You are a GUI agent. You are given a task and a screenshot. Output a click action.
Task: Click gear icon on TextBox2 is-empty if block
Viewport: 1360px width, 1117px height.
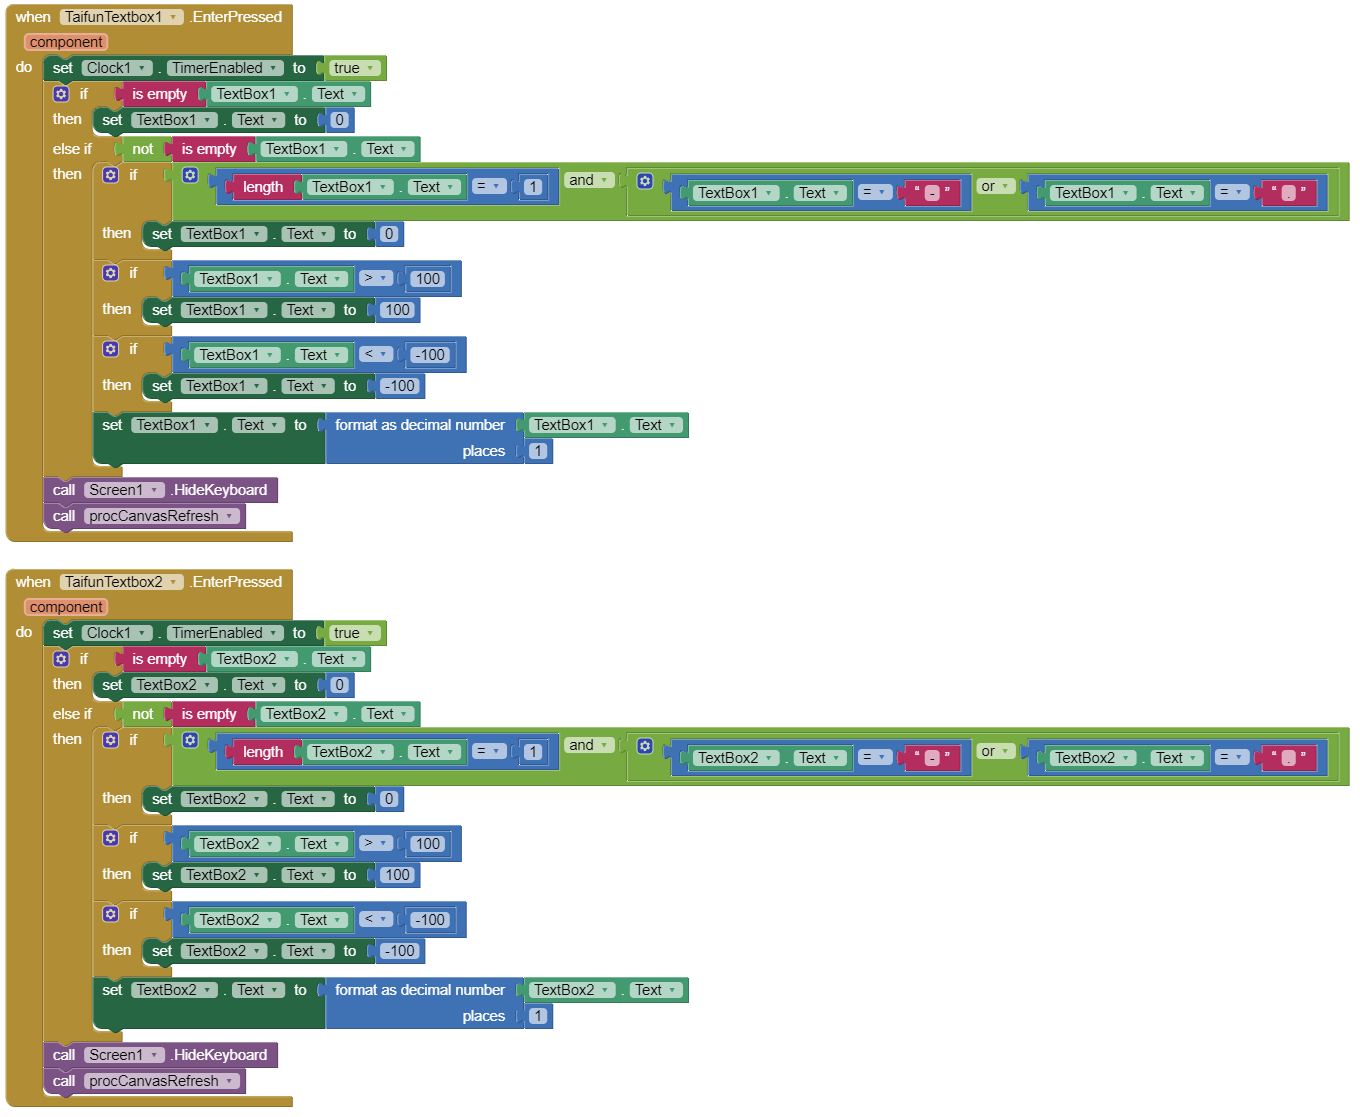click(61, 659)
